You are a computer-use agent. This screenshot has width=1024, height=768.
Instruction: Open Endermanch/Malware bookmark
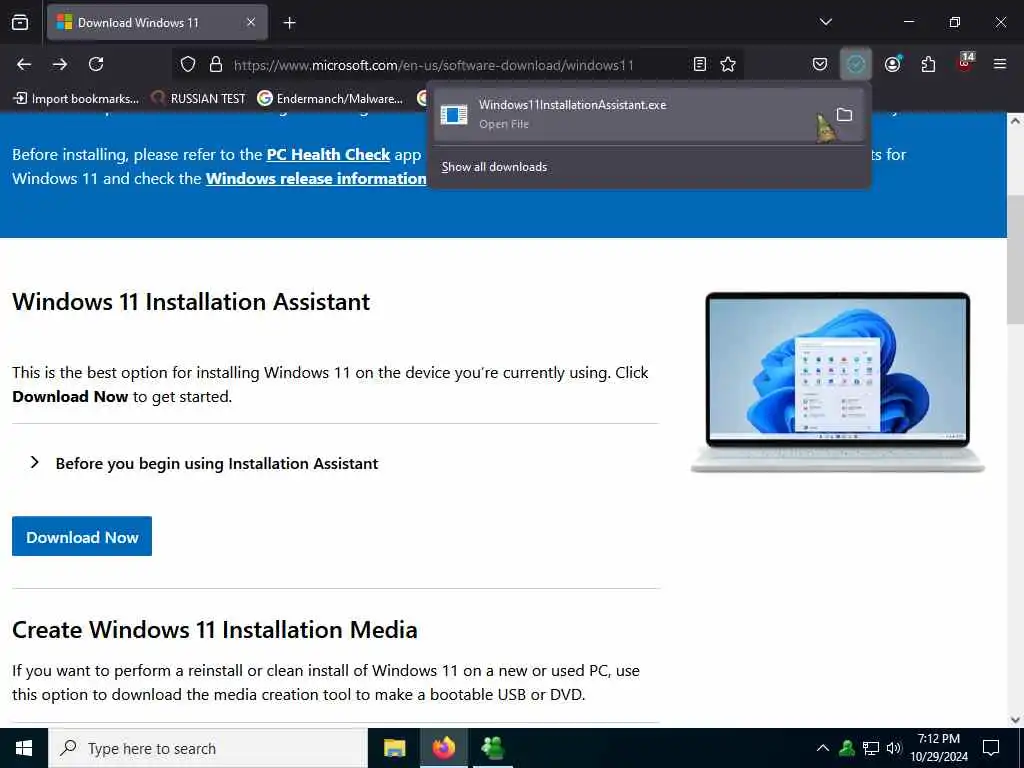tap(330, 99)
